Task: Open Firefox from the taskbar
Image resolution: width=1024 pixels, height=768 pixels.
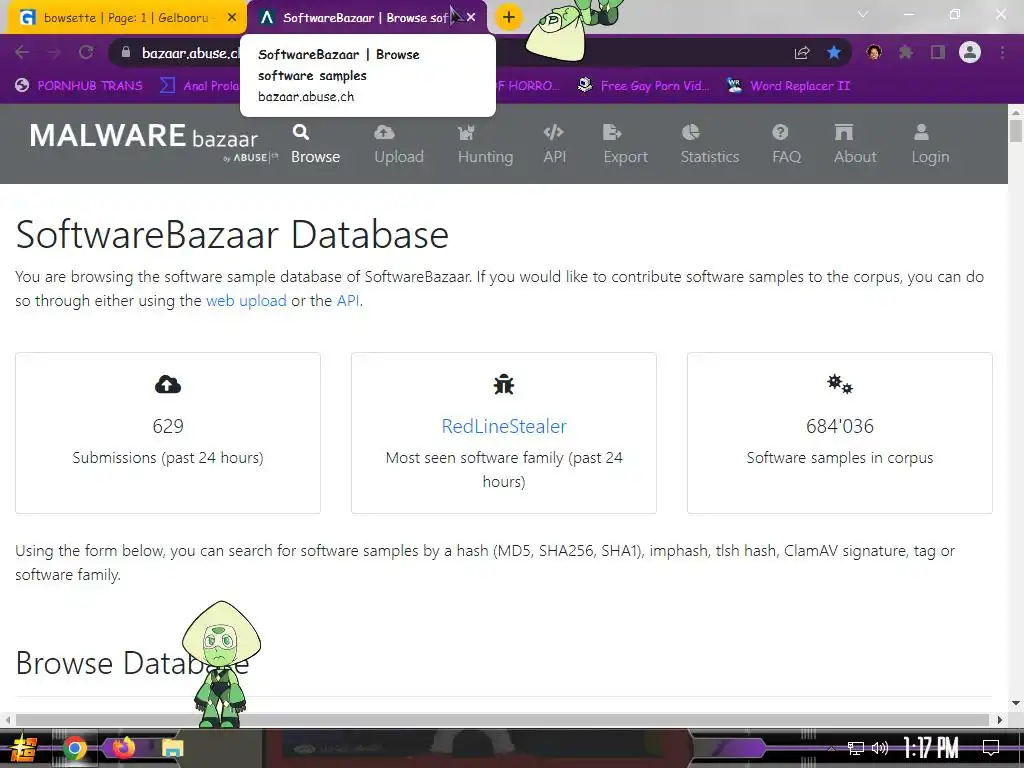Action: [123, 748]
